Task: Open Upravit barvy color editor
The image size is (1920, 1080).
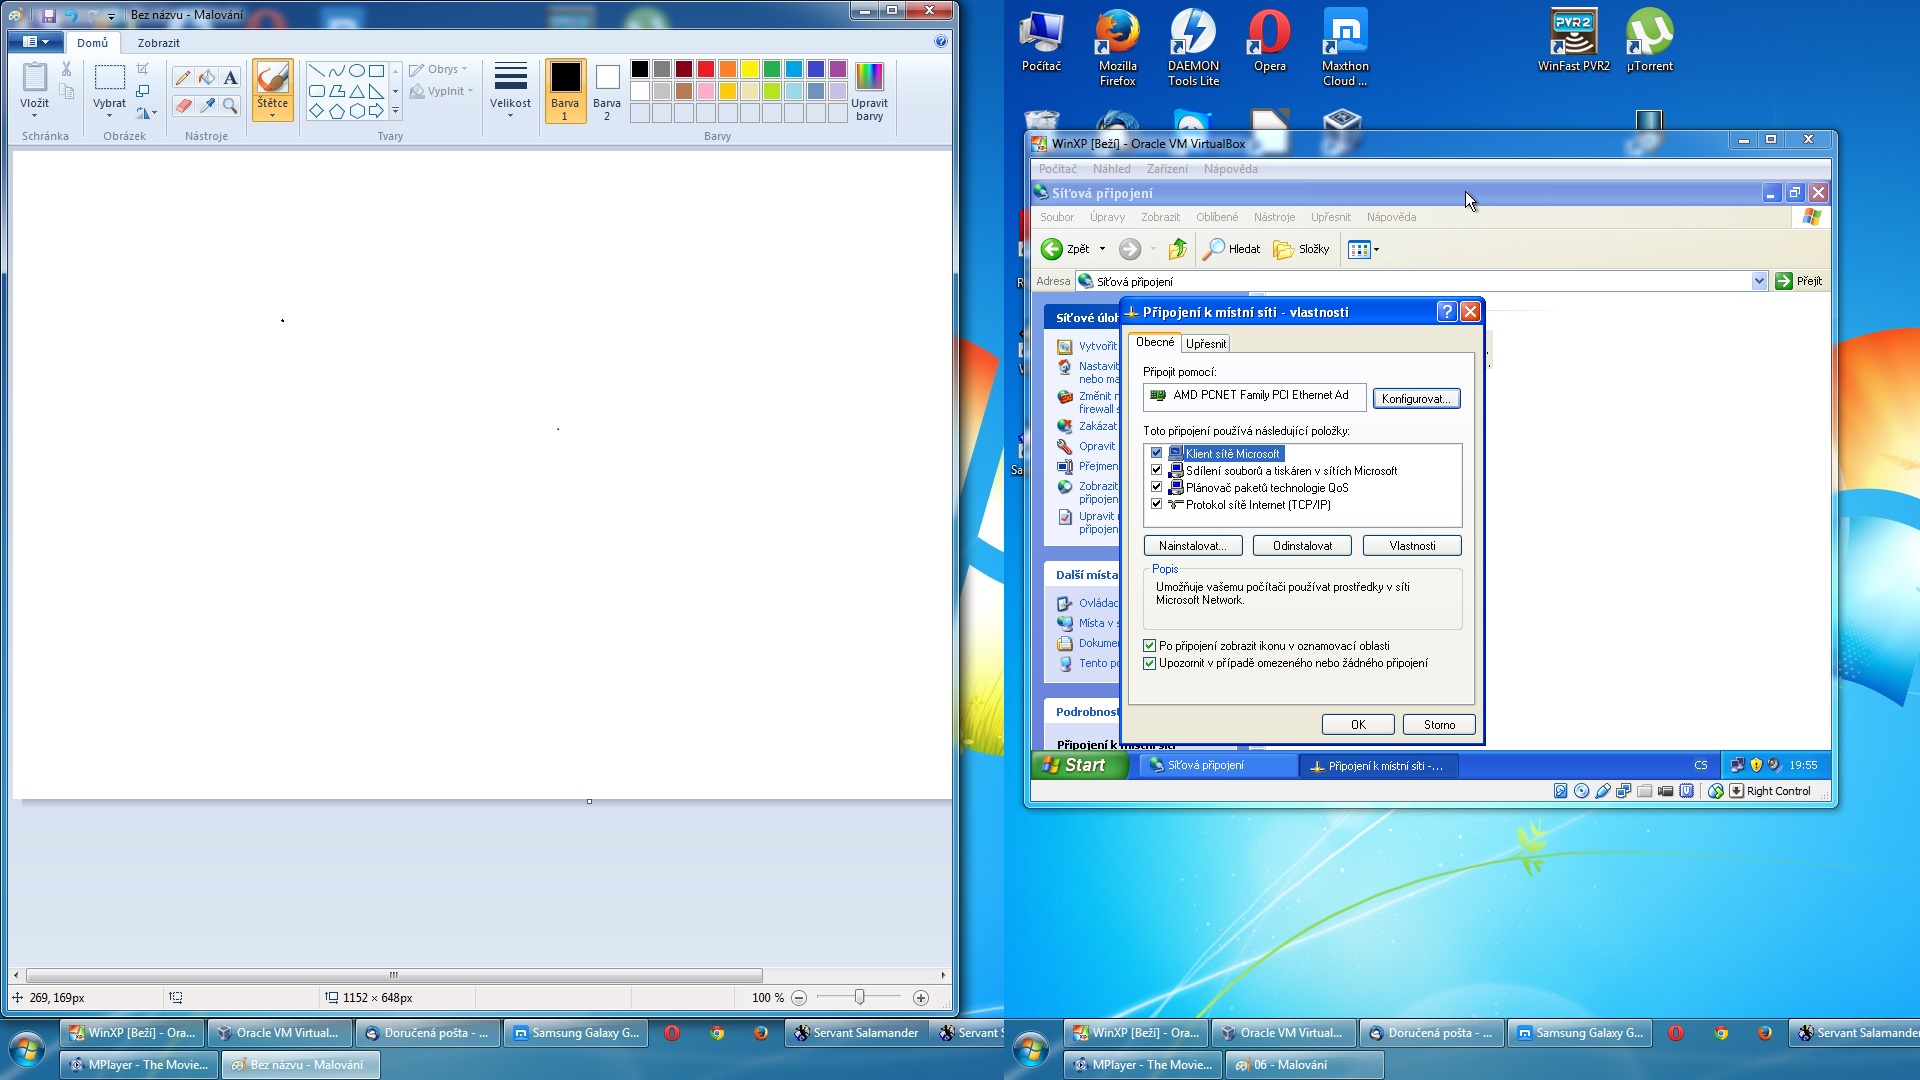Action: 869,91
